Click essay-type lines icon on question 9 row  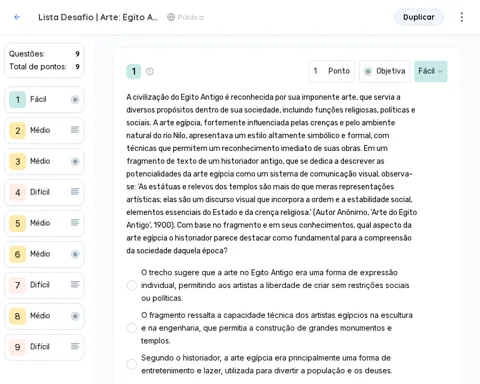click(x=75, y=346)
